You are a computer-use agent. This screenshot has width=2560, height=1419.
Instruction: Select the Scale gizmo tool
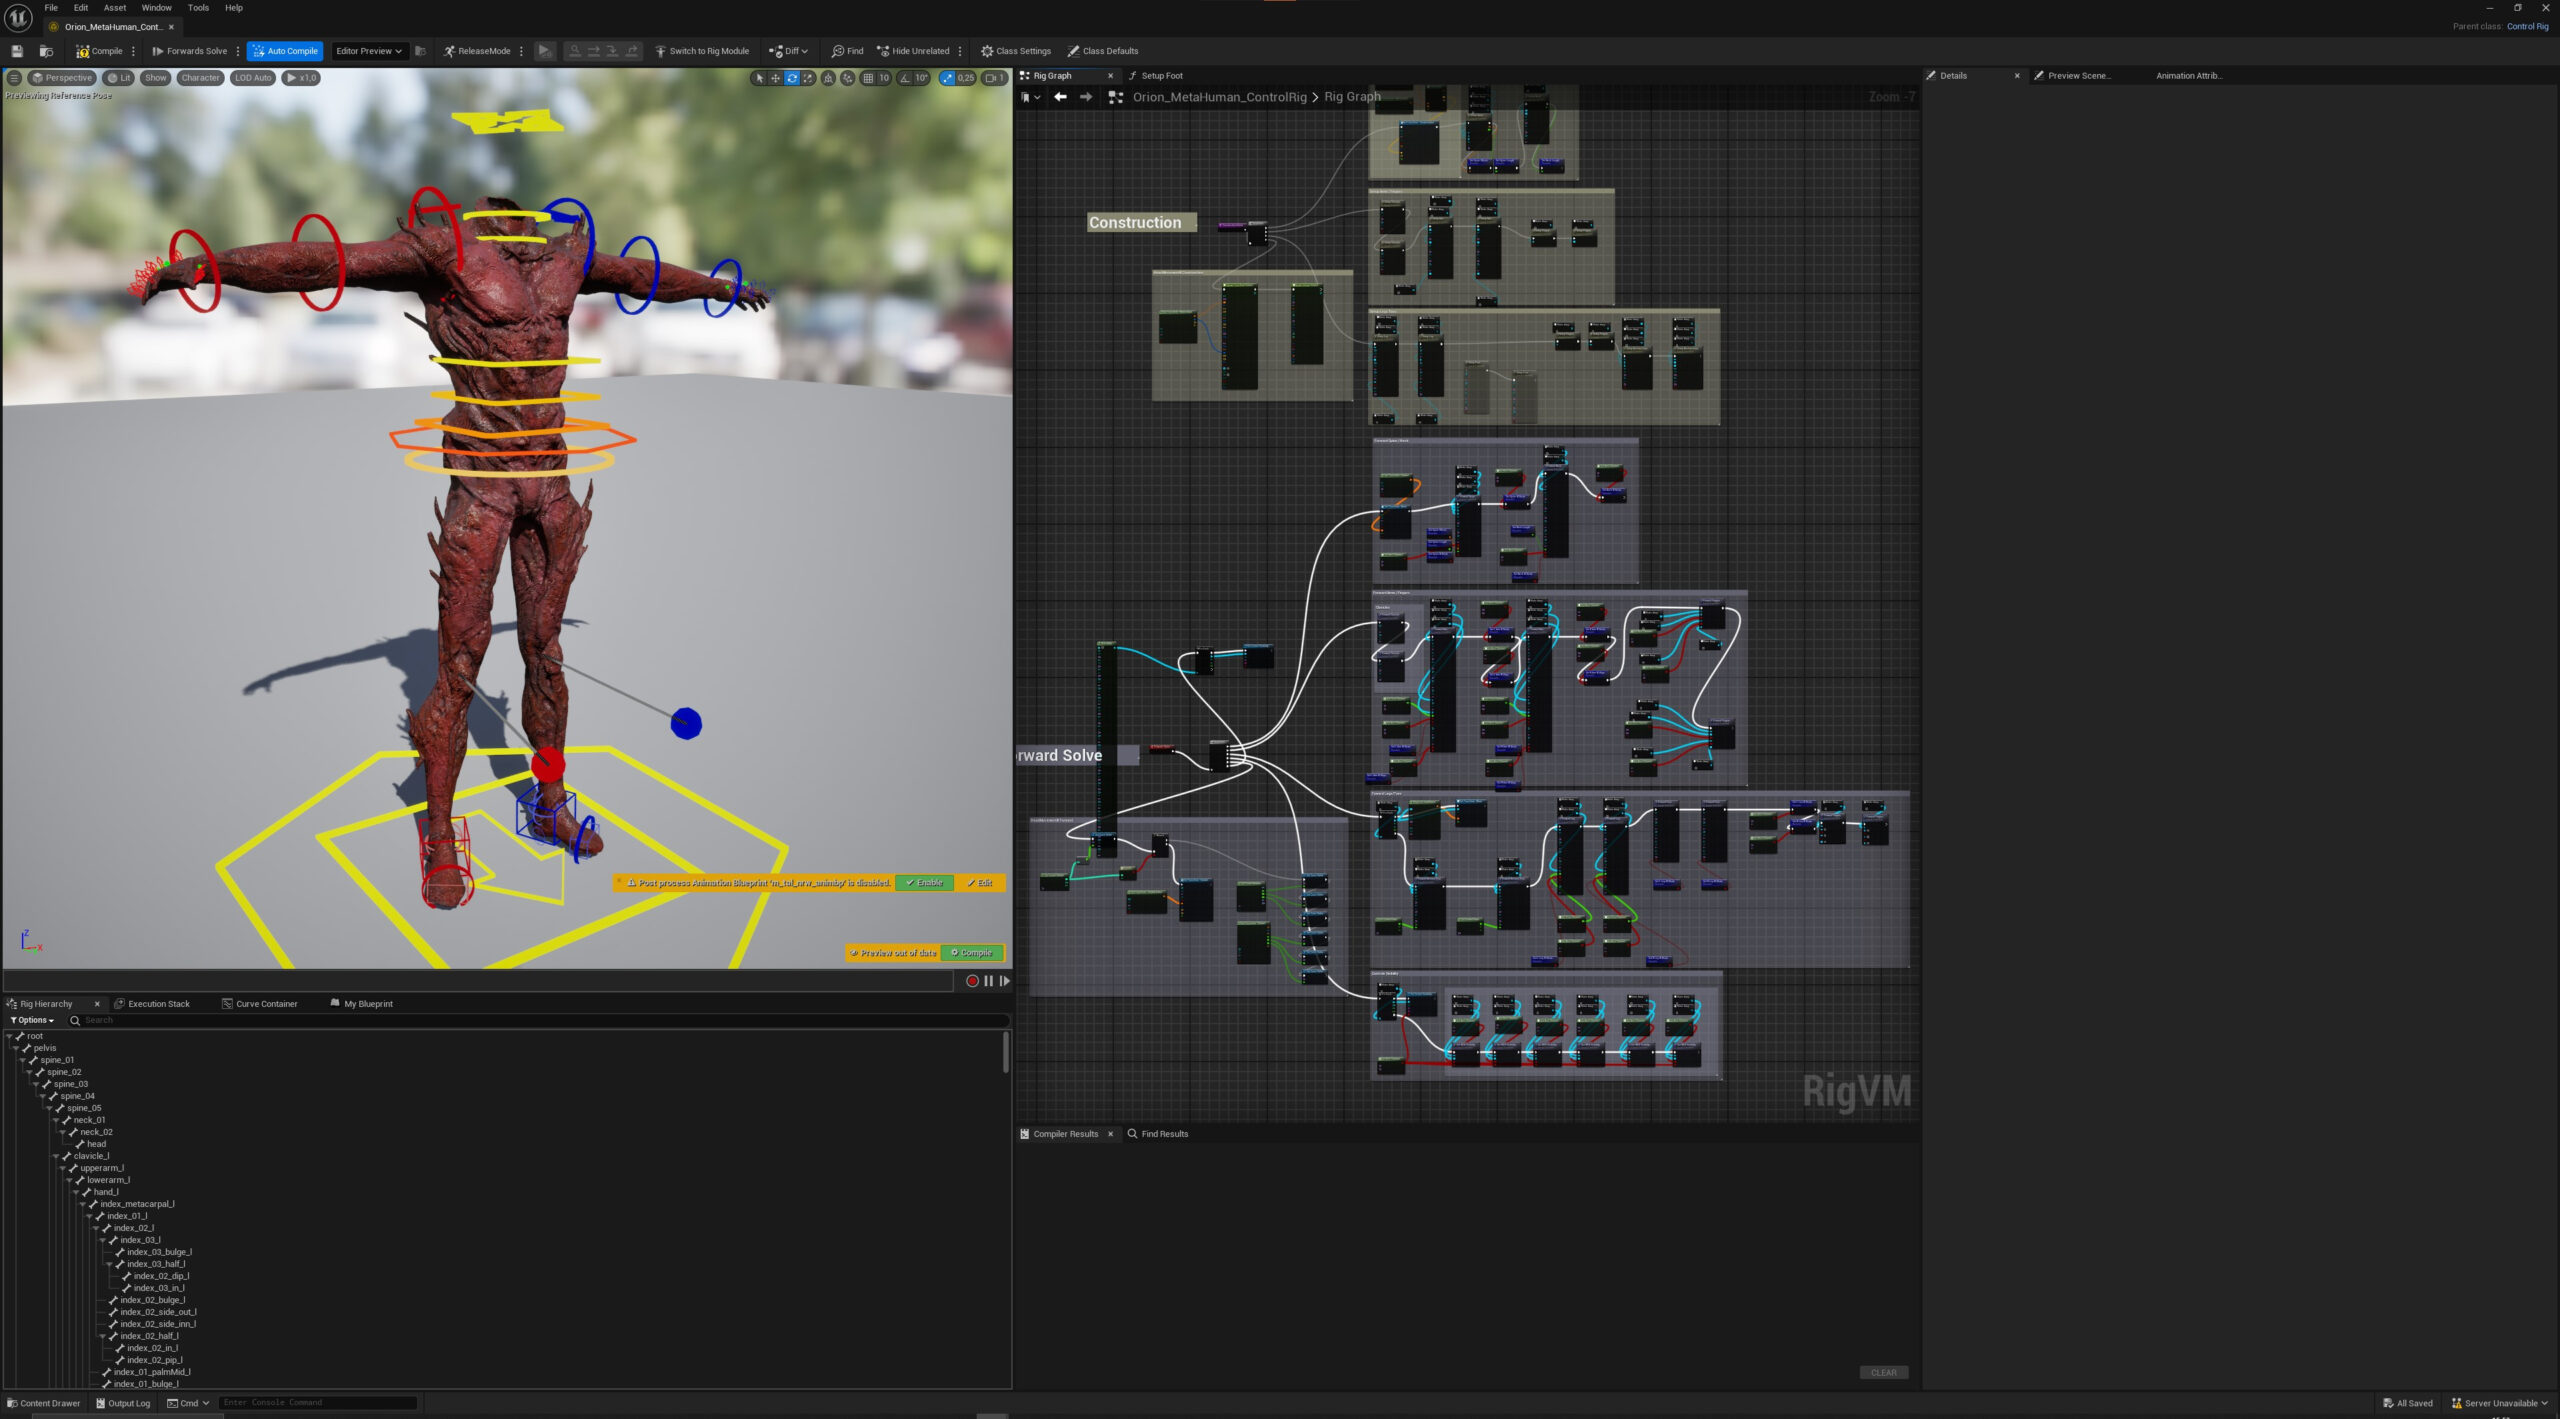pyautogui.click(x=808, y=78)
